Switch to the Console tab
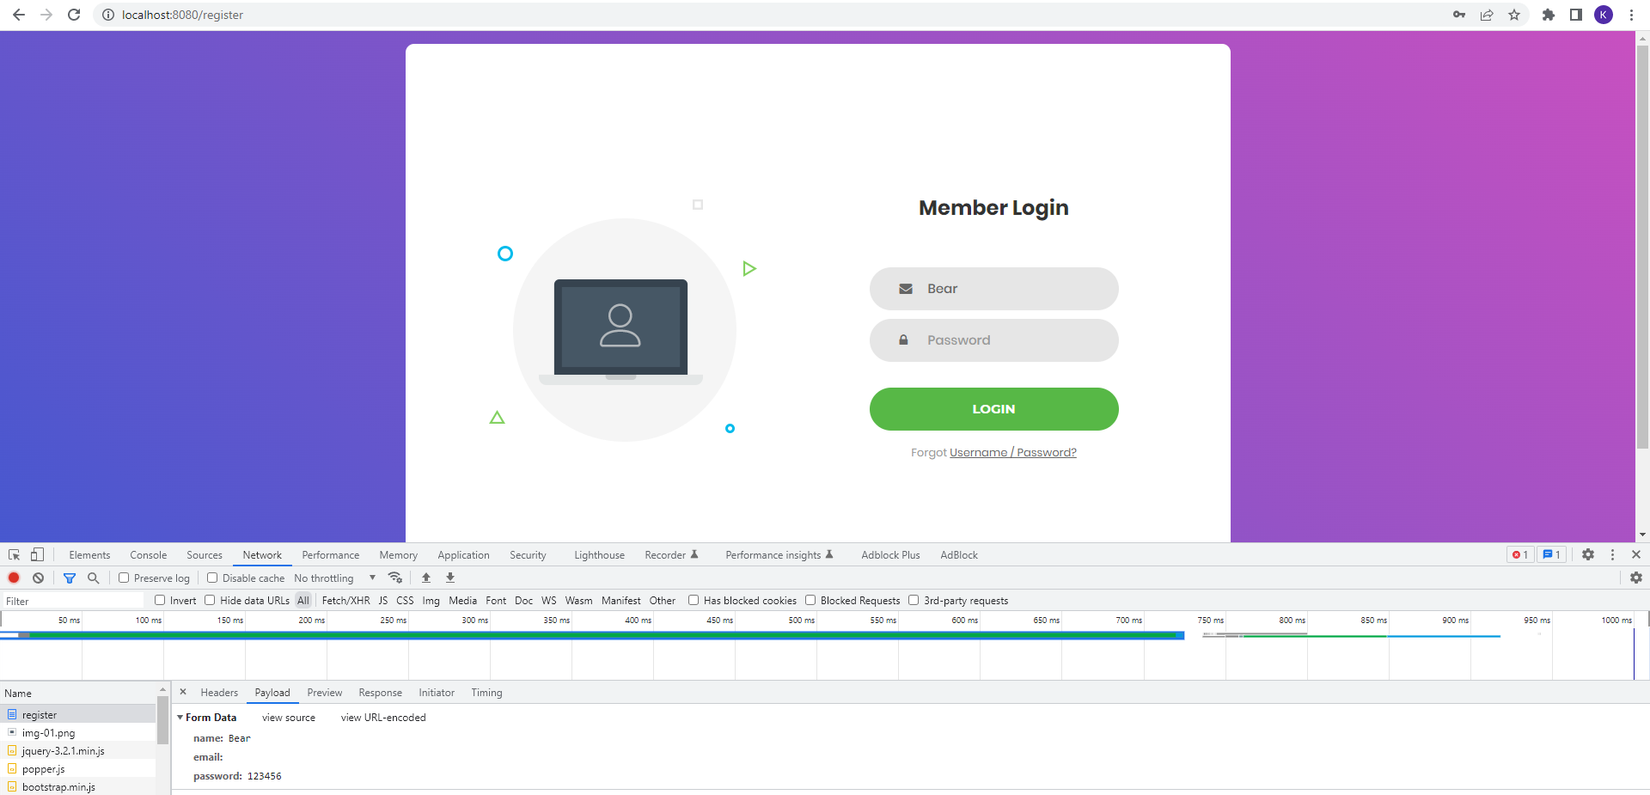 [148, 555]
